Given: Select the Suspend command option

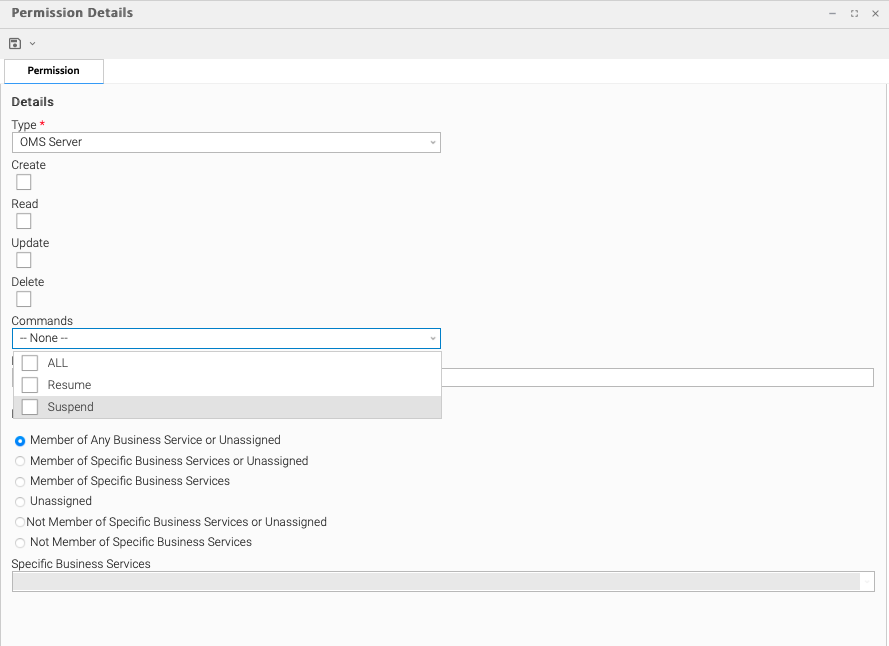Looking at the screenshot, I should point(30,407).
